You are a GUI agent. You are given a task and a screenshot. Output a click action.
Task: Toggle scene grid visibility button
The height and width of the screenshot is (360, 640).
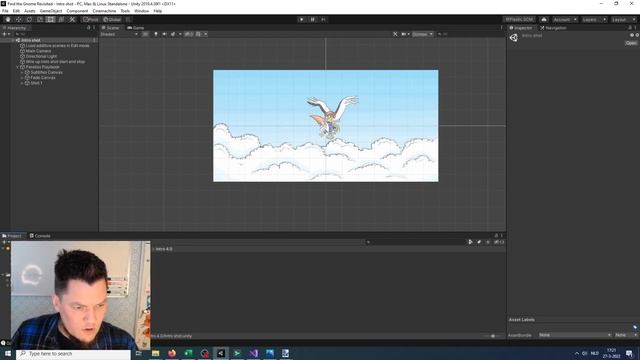198,34
